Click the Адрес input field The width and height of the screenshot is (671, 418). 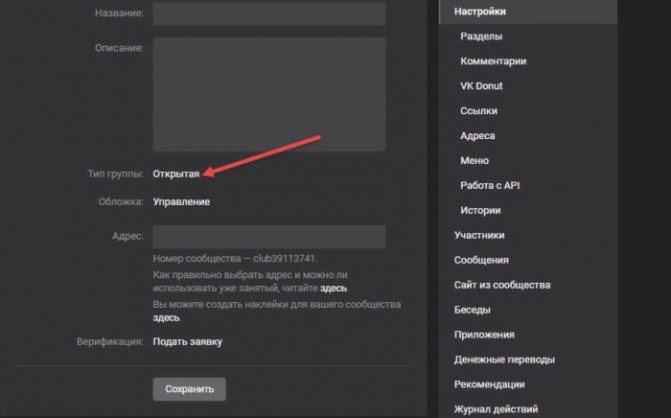click(269, 237)
